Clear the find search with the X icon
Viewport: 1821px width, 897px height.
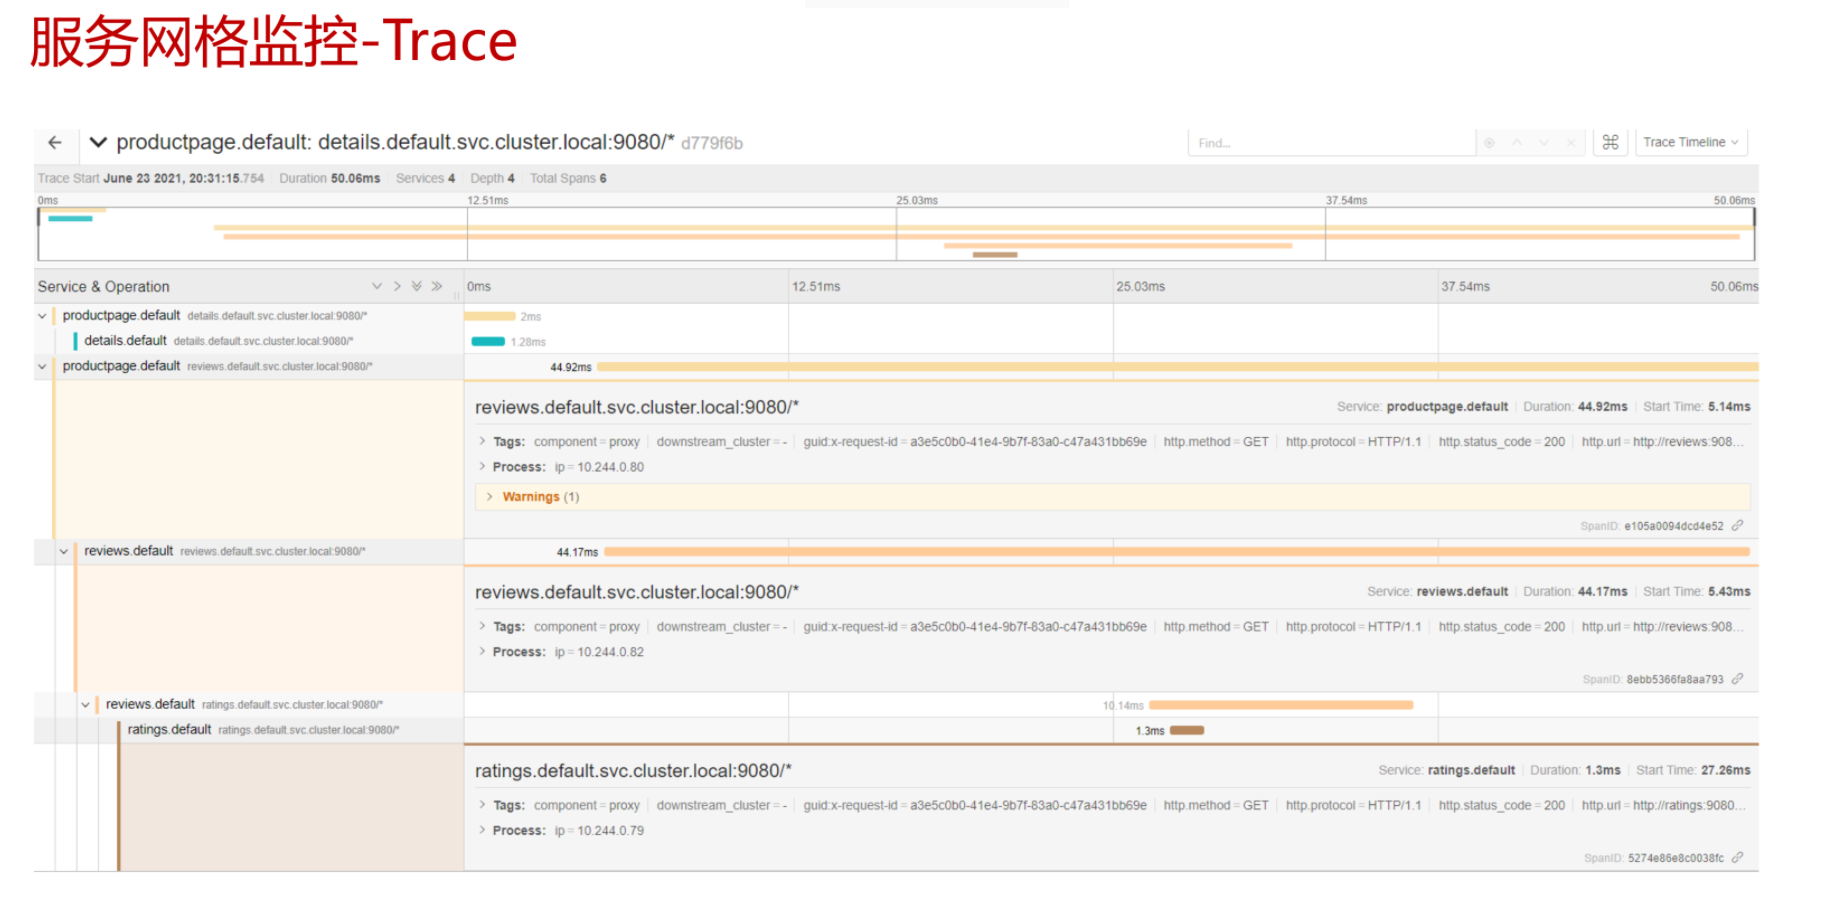pyautogui.click(x=1571, y=143)
